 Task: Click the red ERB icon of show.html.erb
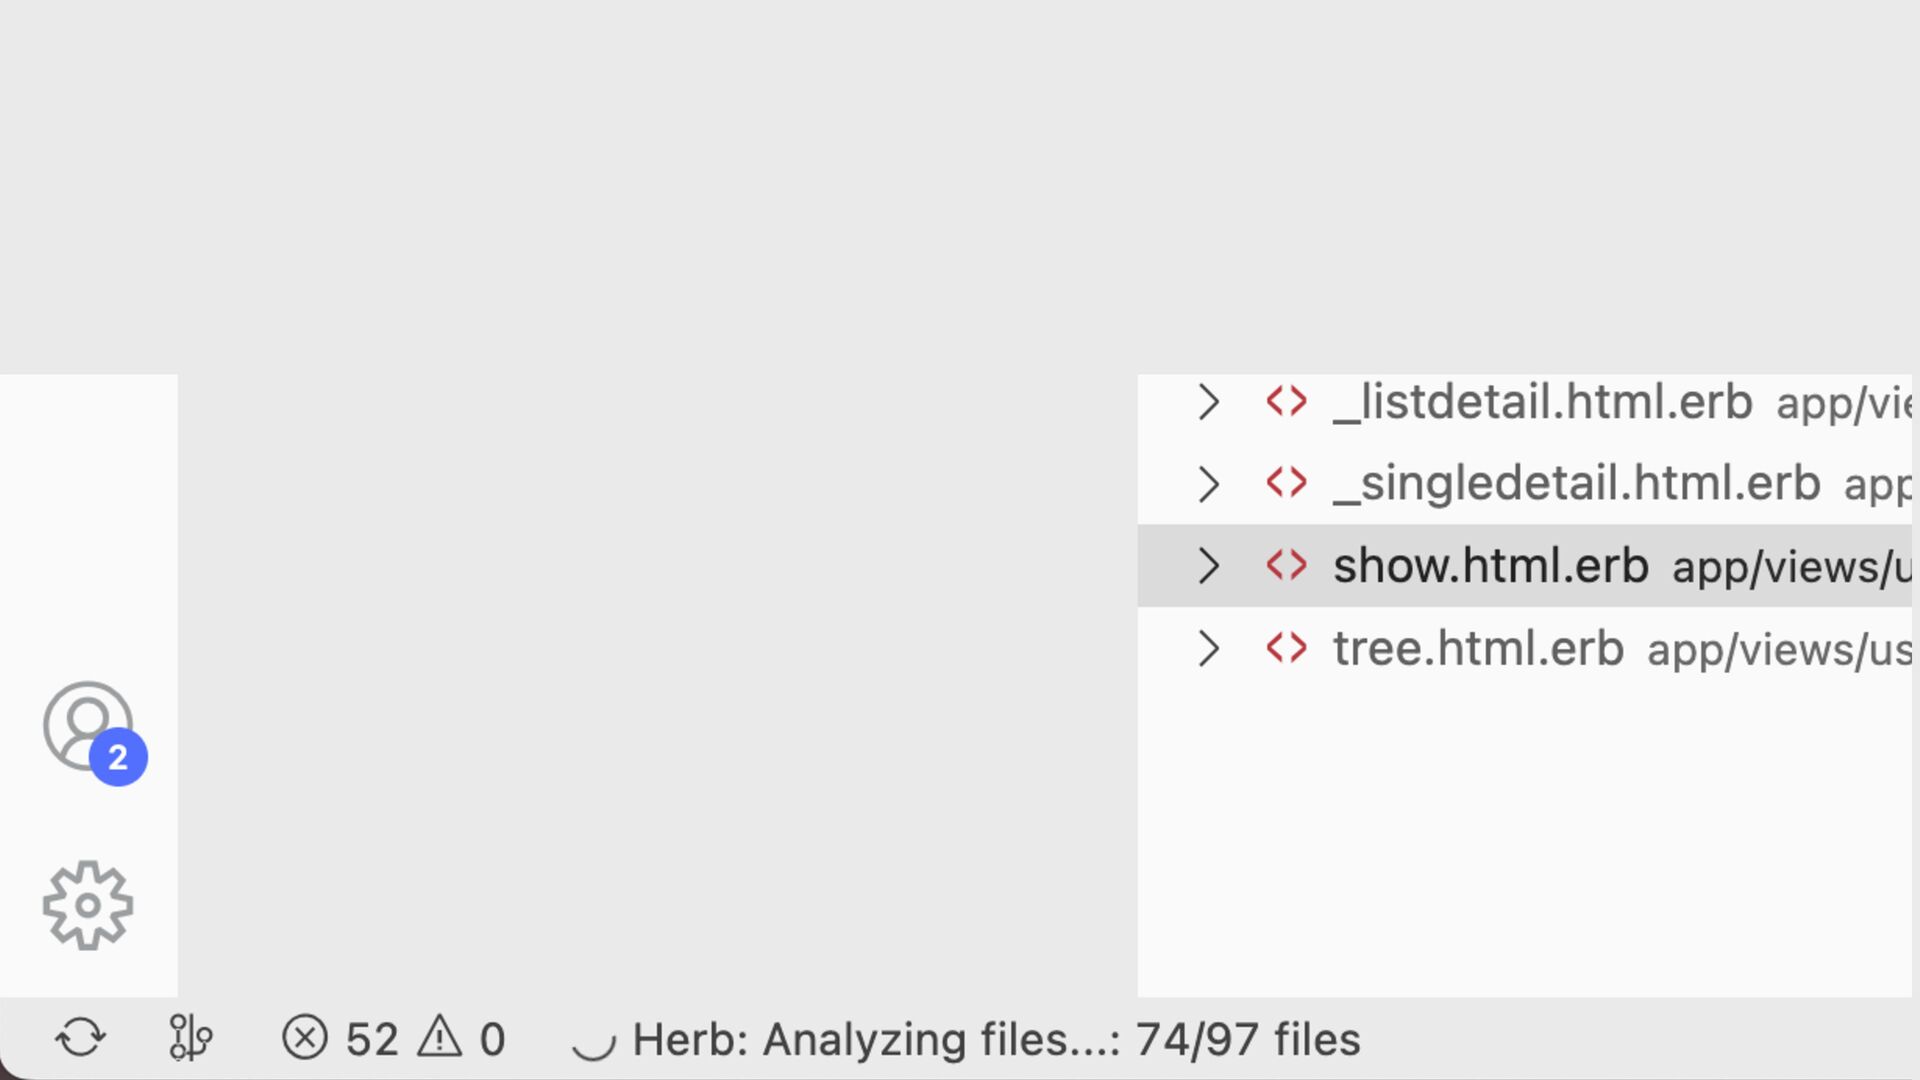click(x=1286, y=565)
